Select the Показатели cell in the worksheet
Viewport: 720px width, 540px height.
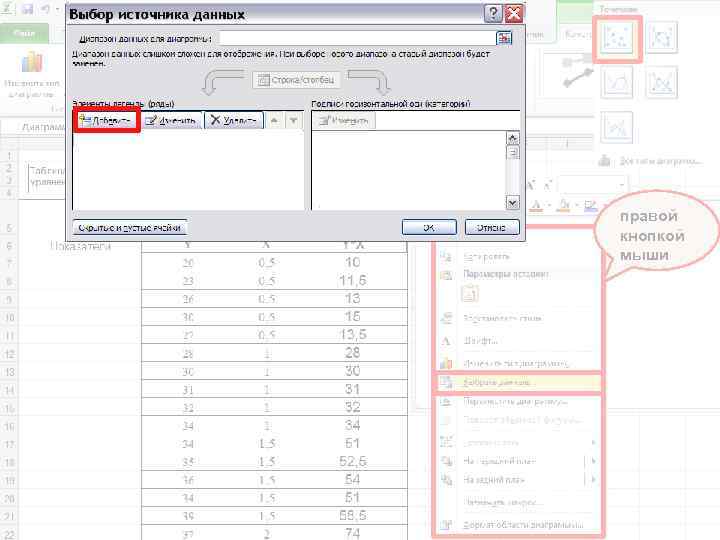(x=80, y=246)
